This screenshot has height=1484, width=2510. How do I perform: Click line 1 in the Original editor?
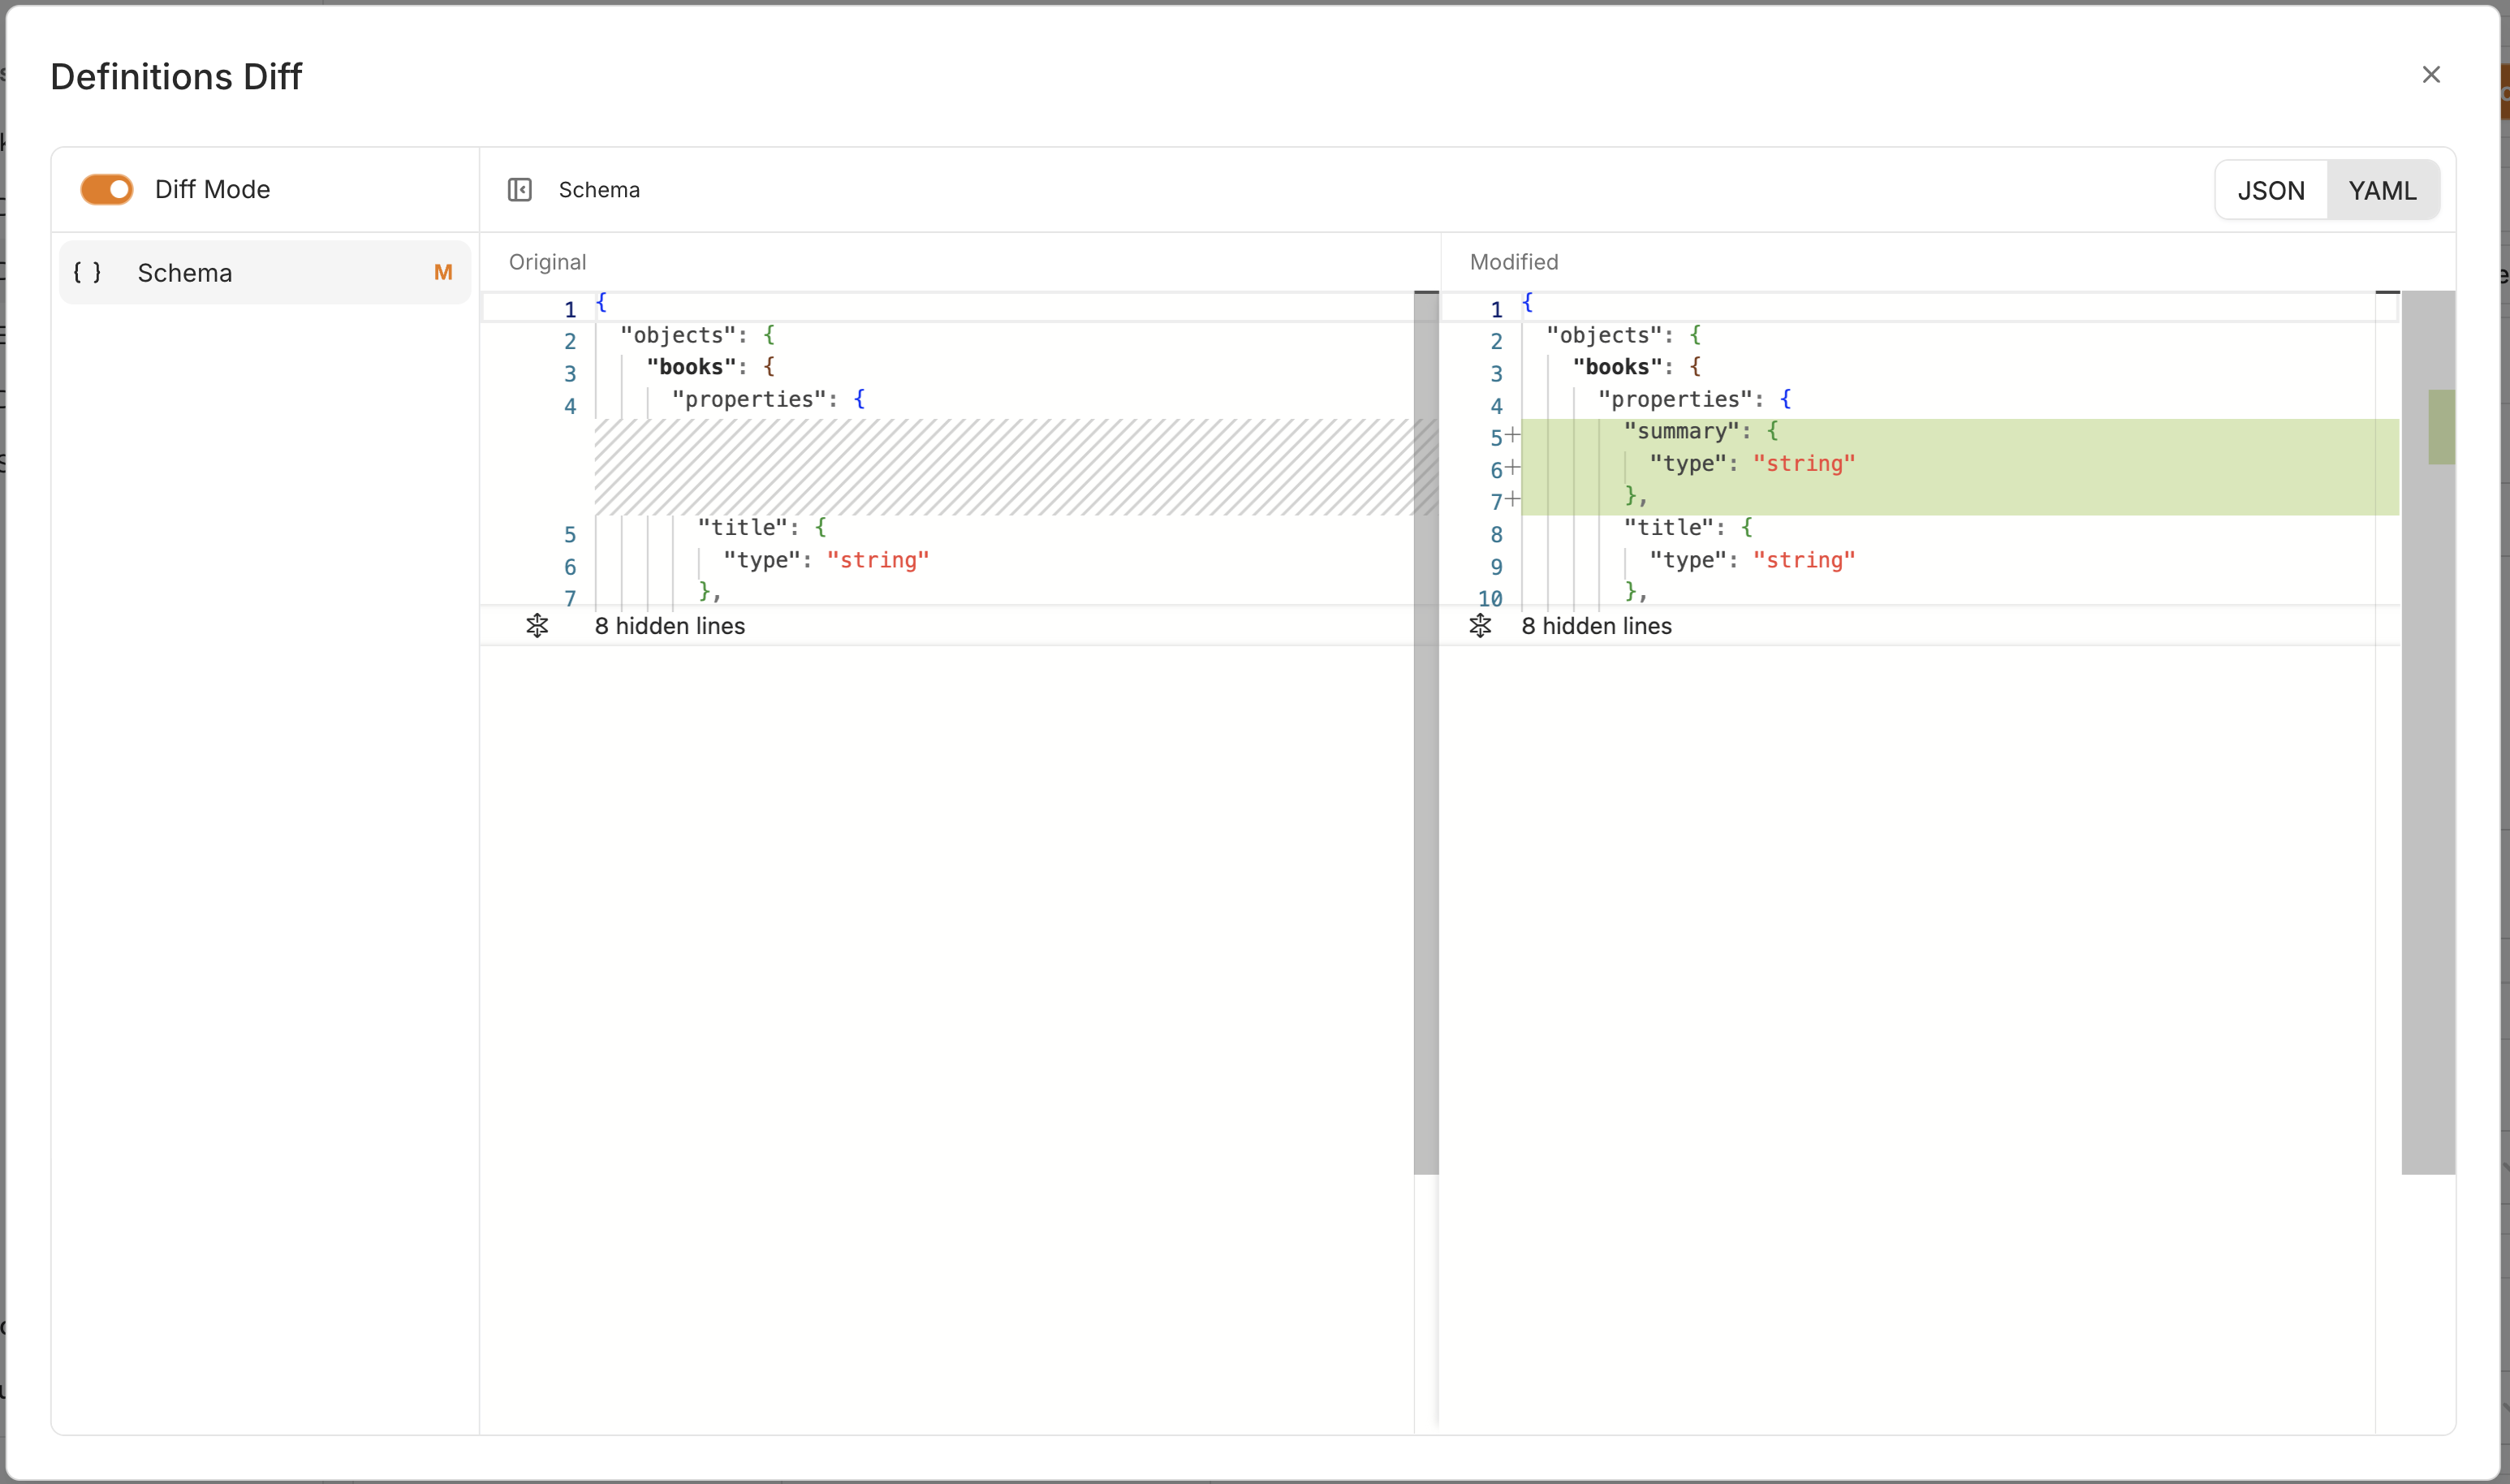click(x=800, y=307)
